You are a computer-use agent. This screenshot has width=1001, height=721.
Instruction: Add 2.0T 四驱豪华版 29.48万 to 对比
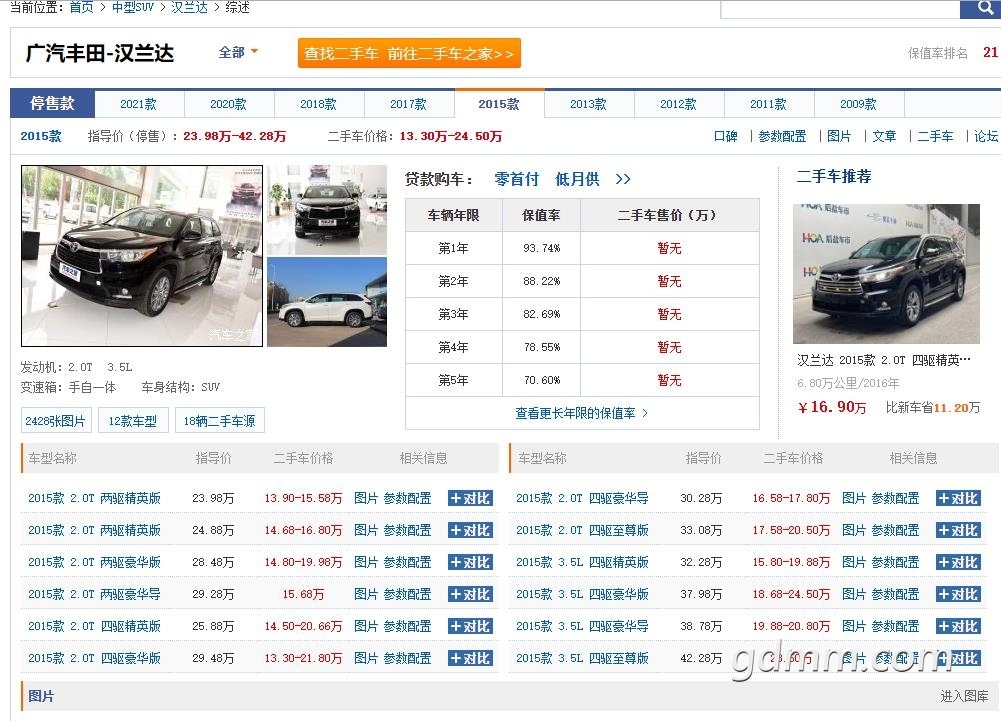470,658
